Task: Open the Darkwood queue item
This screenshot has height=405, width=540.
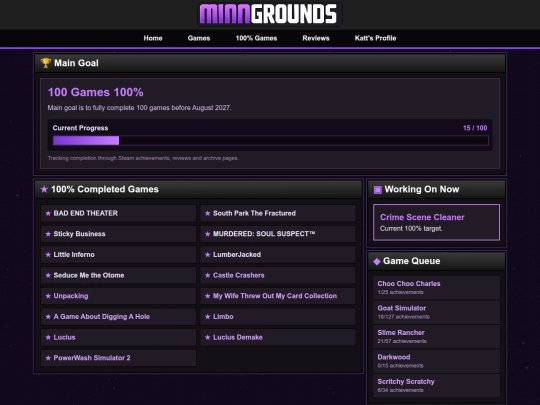Action: click(x=436, y=361)
